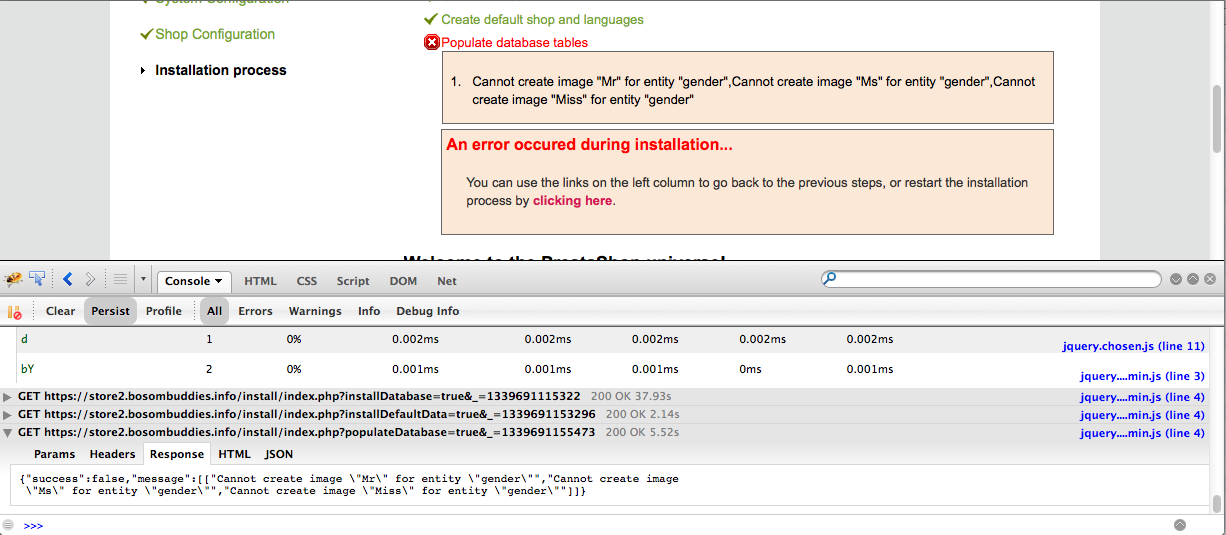Viewport: 1226px width, 535px height.
Task: Open the jquery....min.js (line 3) source link
Action: click(1142, 376)
